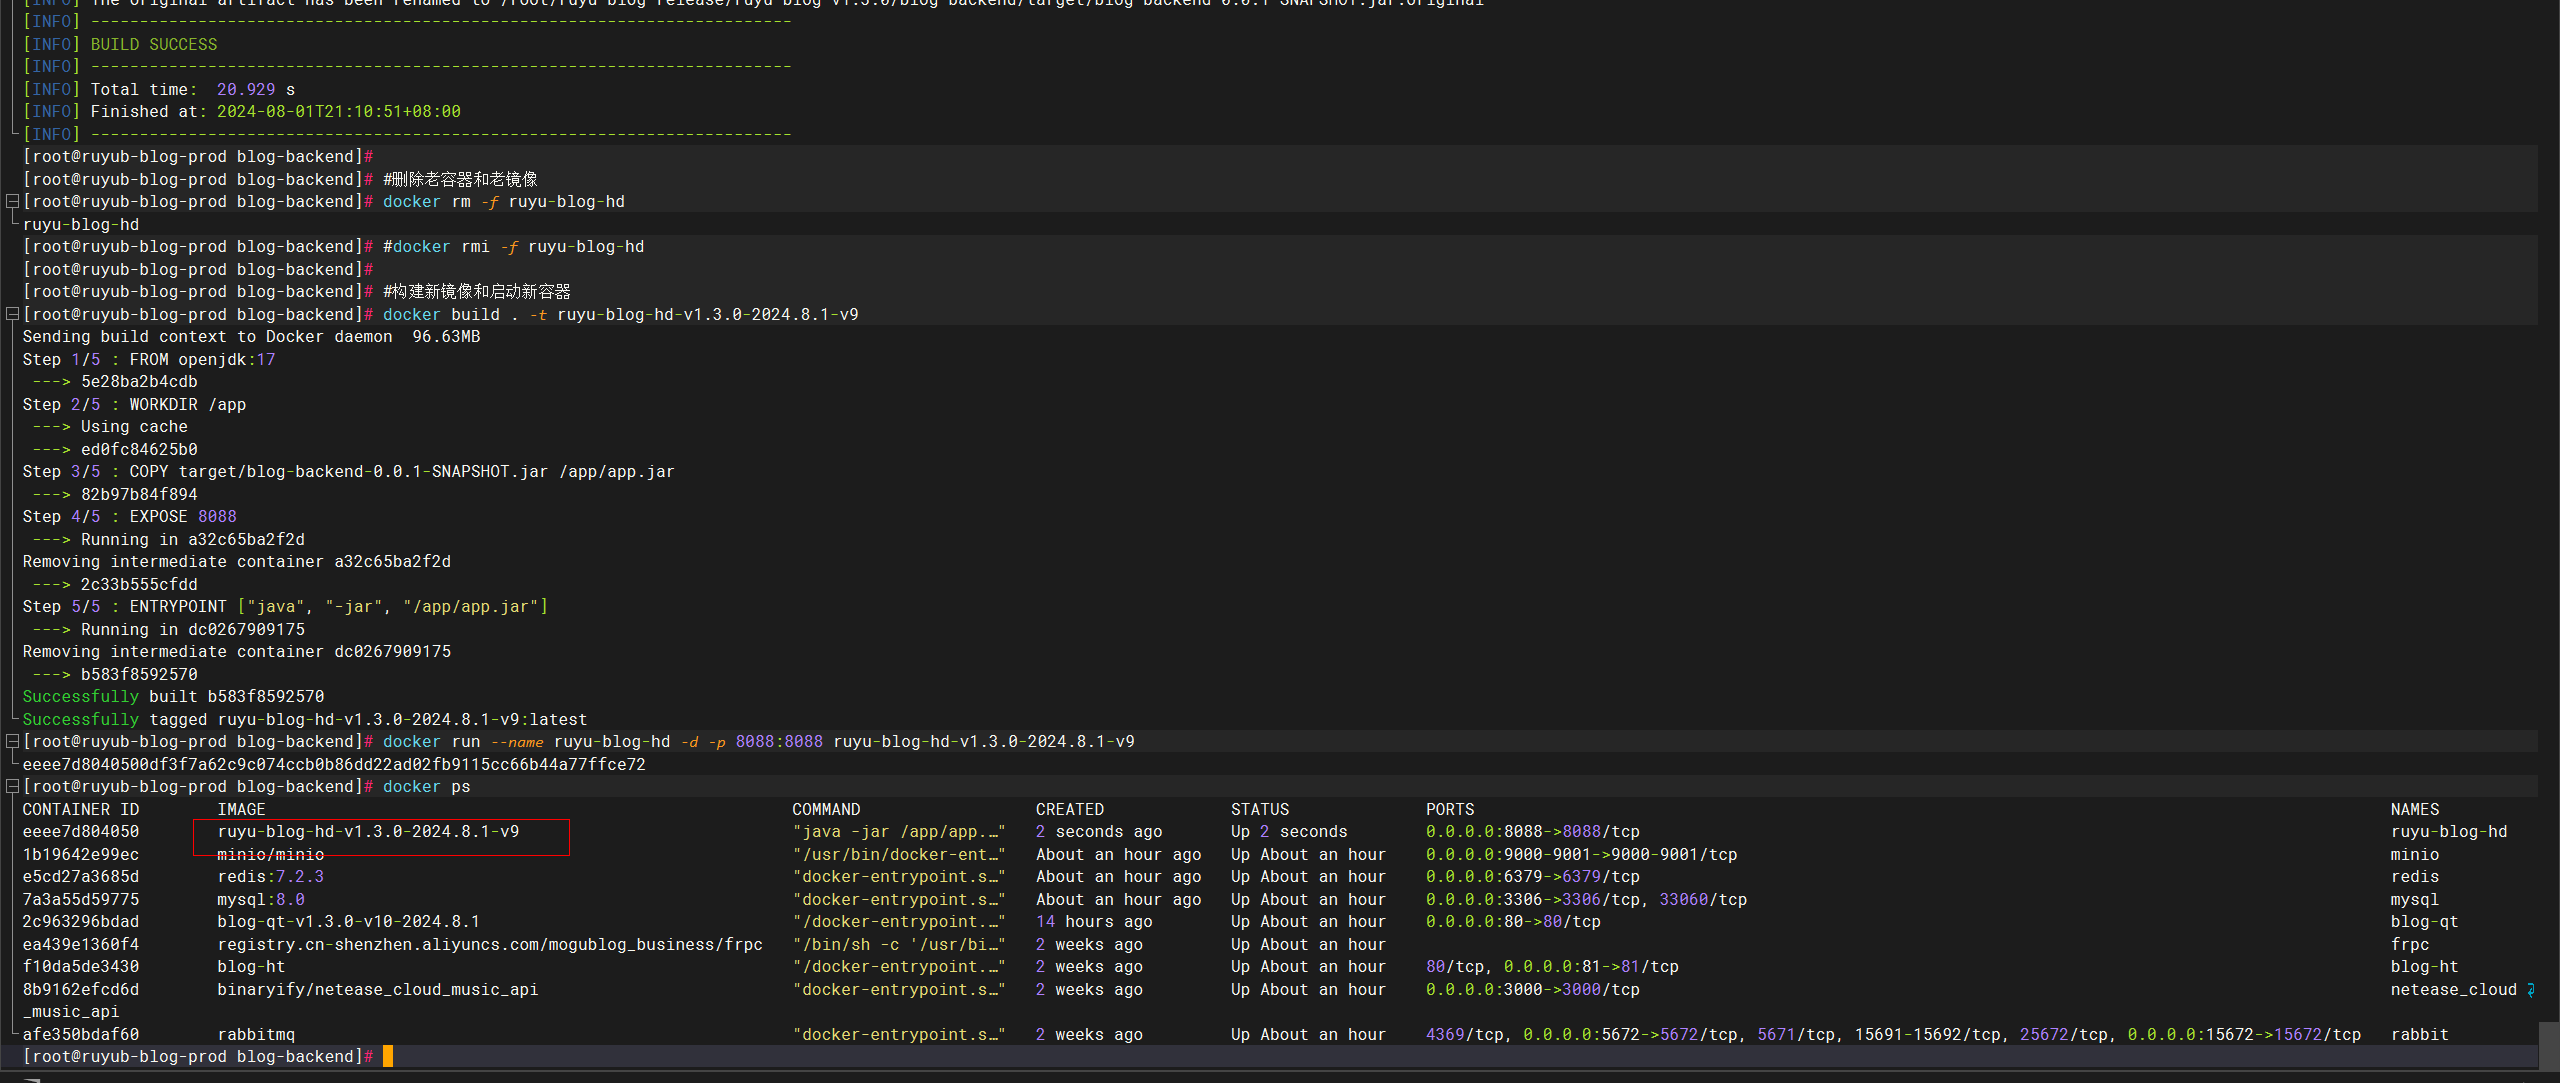
Task: Click the 'NAMES' column header
Action: [2415, 809]
